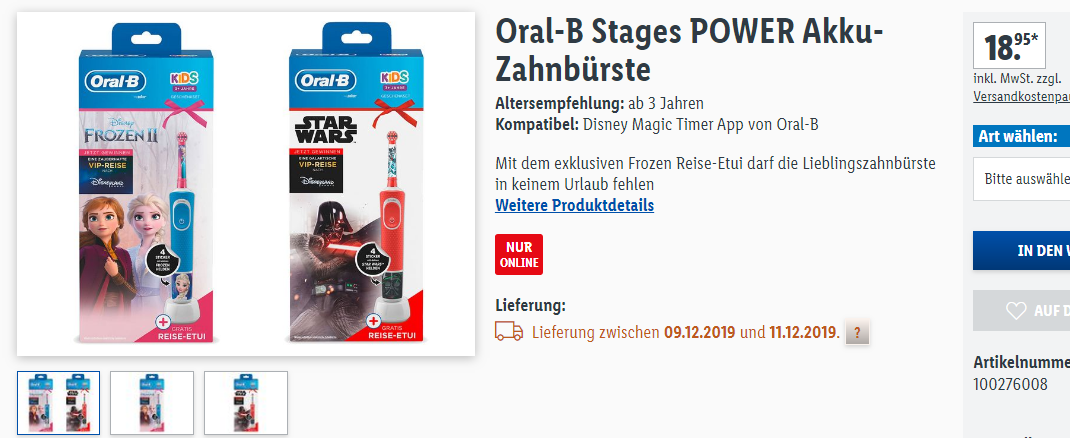Click the Frozen II package in main image

pos(147,183)
